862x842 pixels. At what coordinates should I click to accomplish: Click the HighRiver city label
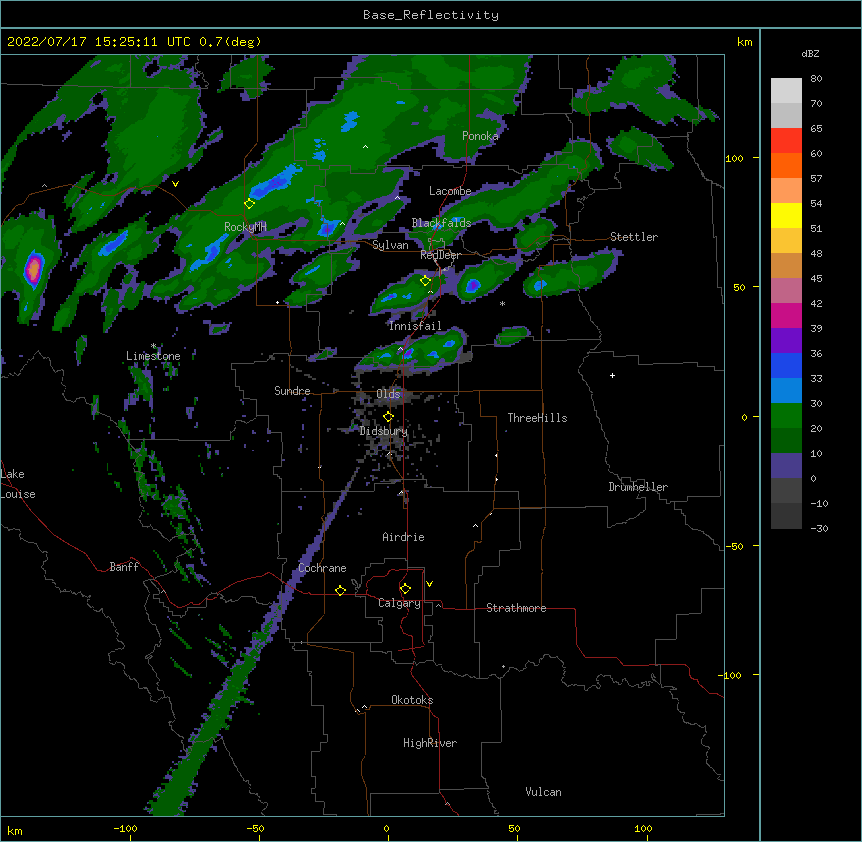(430, 743)
